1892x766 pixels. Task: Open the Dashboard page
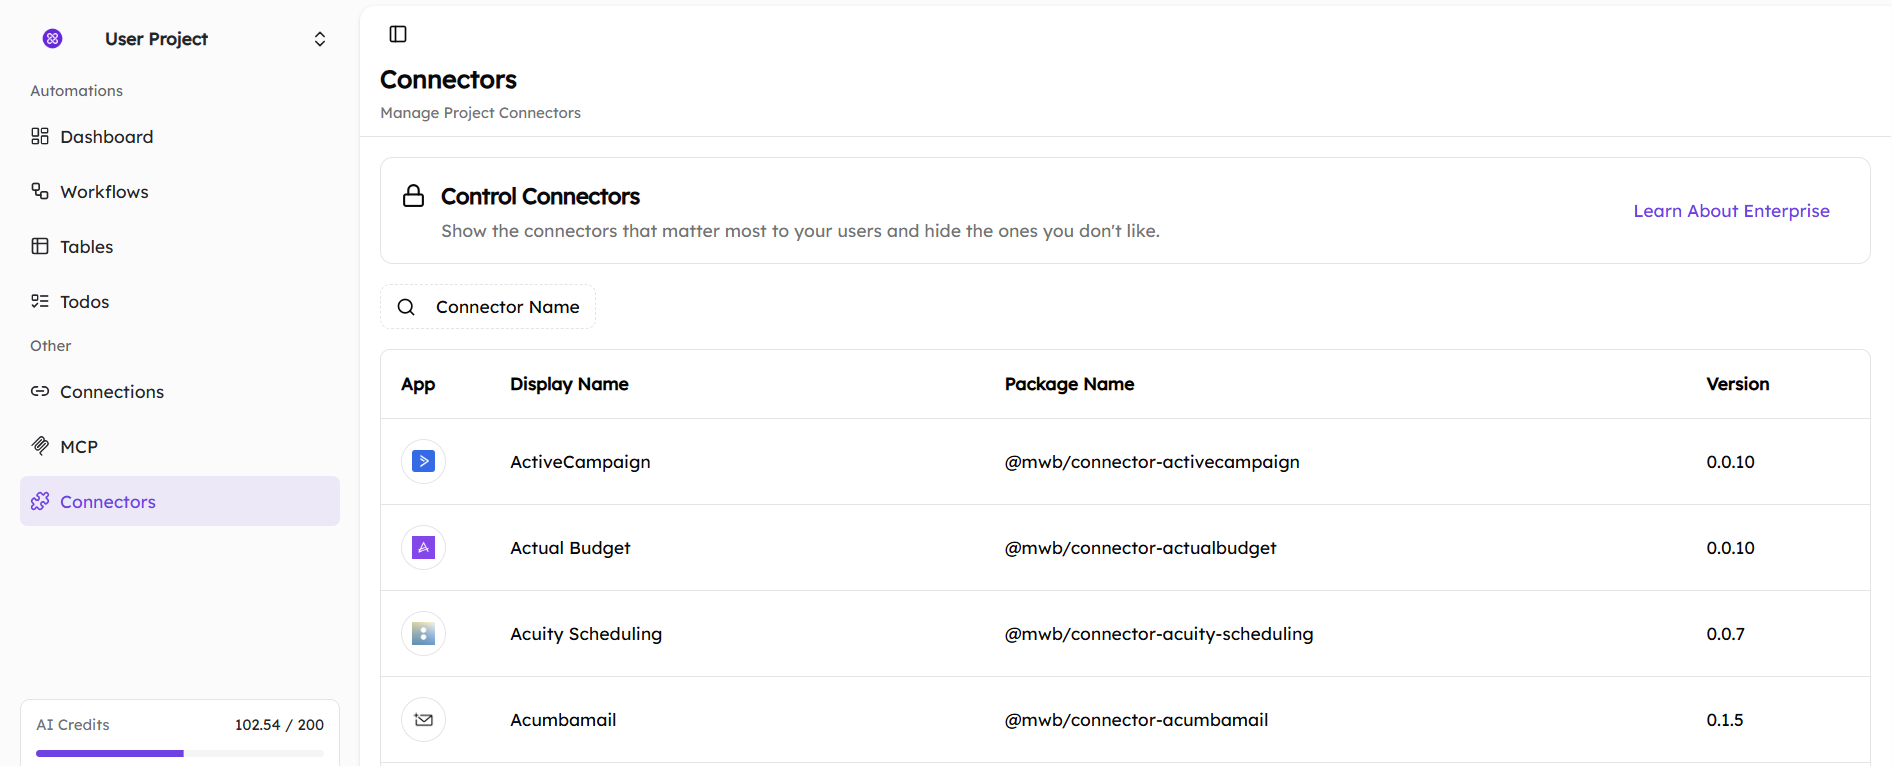106,137
